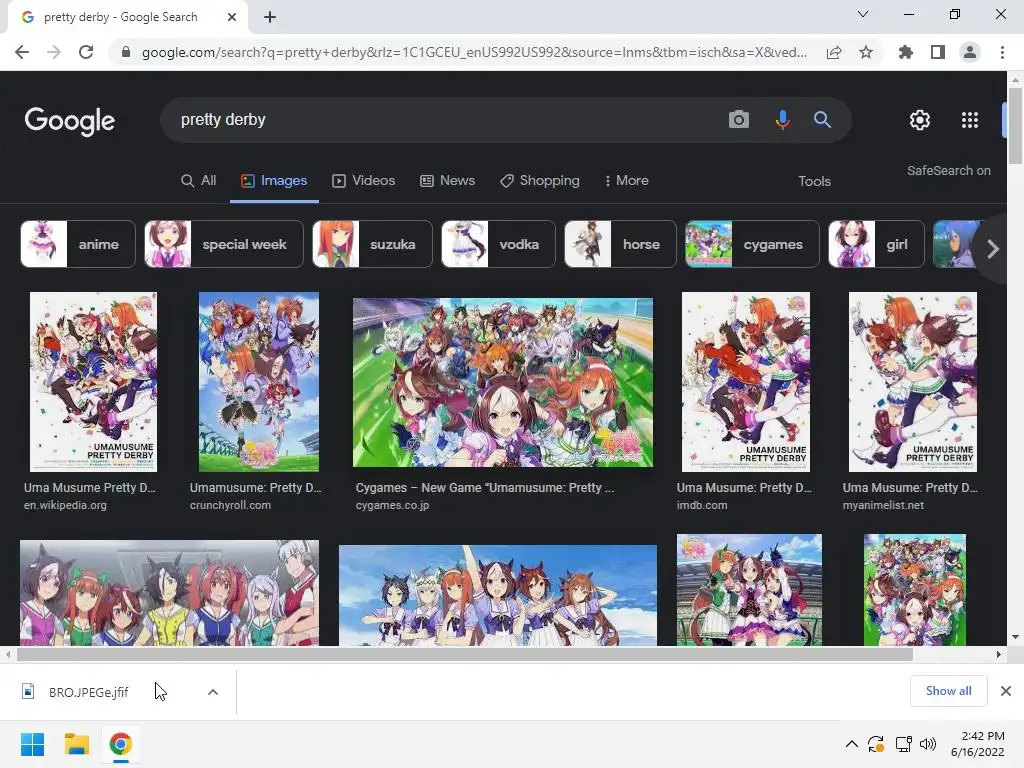Filter images by the anime chip

[x=78, y=244]
